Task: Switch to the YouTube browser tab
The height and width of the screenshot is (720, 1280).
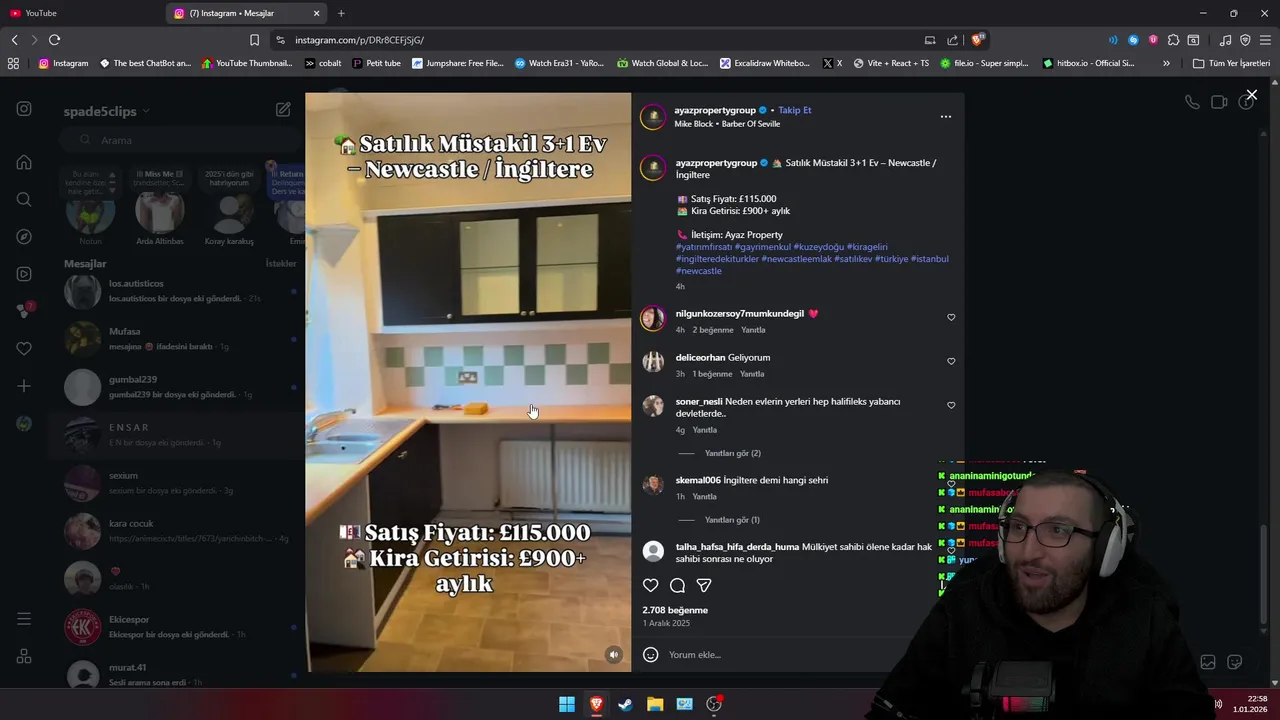Action: [80, 13]
